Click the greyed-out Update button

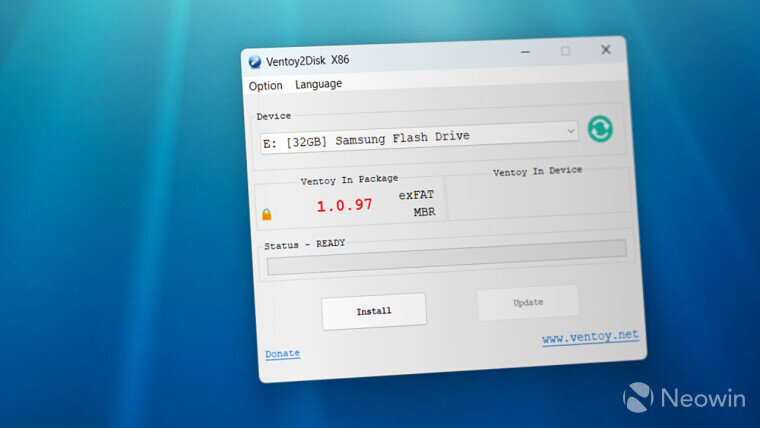click(x=528, y=302)
